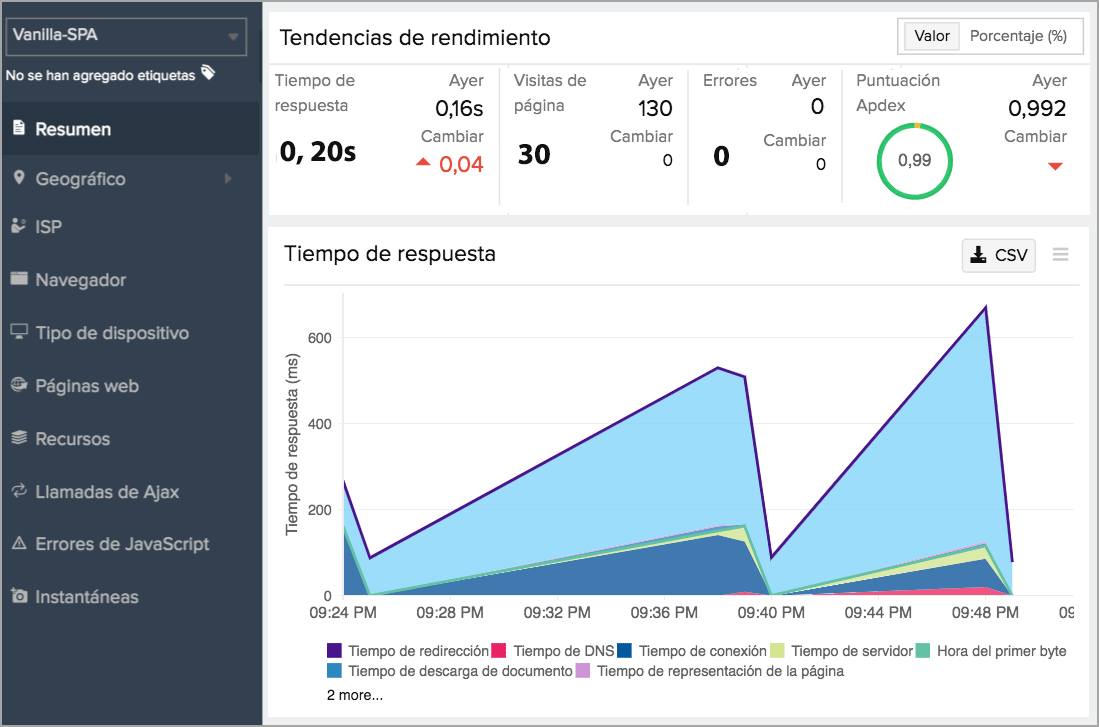Click the purple Tiempo de redirección color swatch
The image size is (1099, 727).
(x=334, y=651)
